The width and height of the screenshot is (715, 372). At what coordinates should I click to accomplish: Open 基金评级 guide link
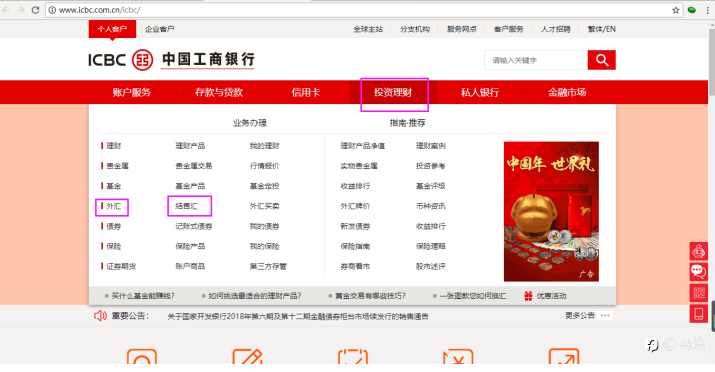pos(430,186)
